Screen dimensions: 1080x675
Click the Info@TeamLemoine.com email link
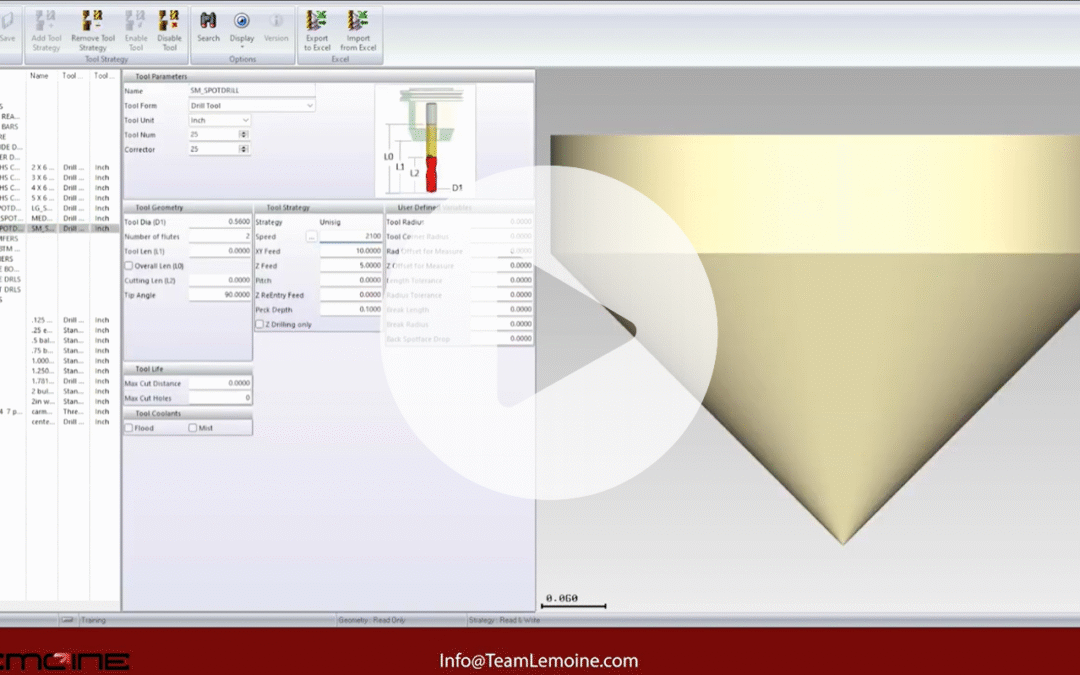[539, 661]
